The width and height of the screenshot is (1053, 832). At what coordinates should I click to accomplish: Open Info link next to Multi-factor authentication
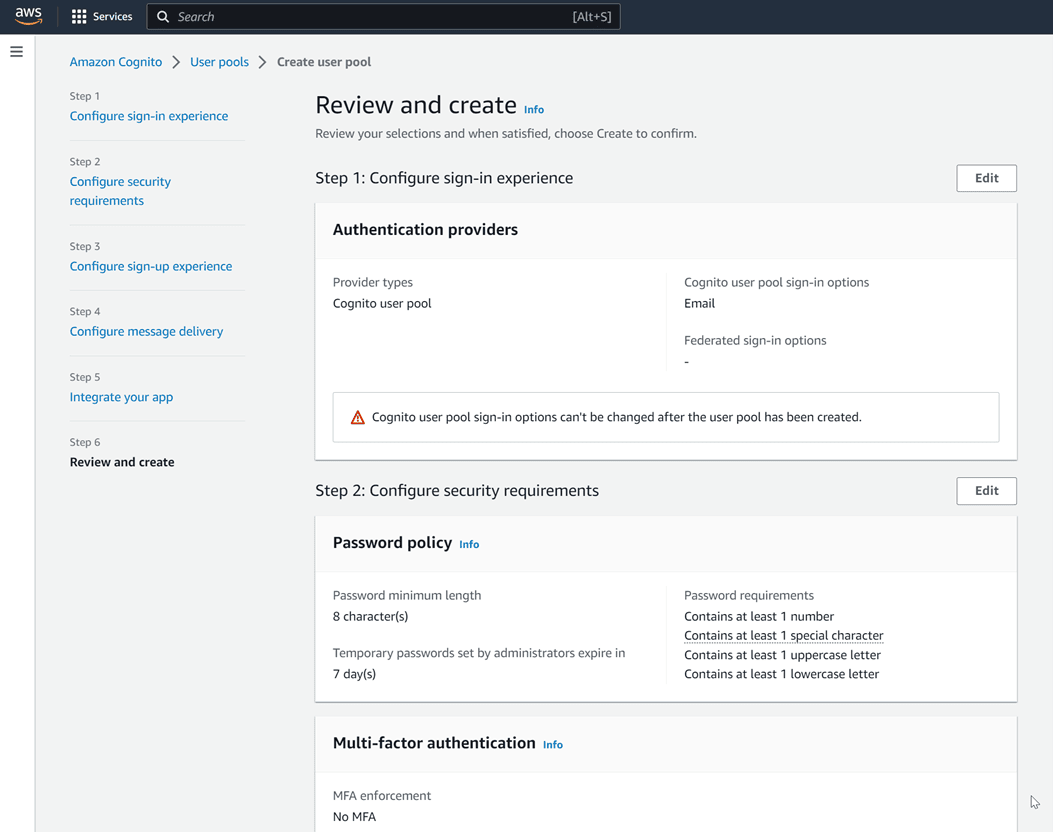pos(552,744)
